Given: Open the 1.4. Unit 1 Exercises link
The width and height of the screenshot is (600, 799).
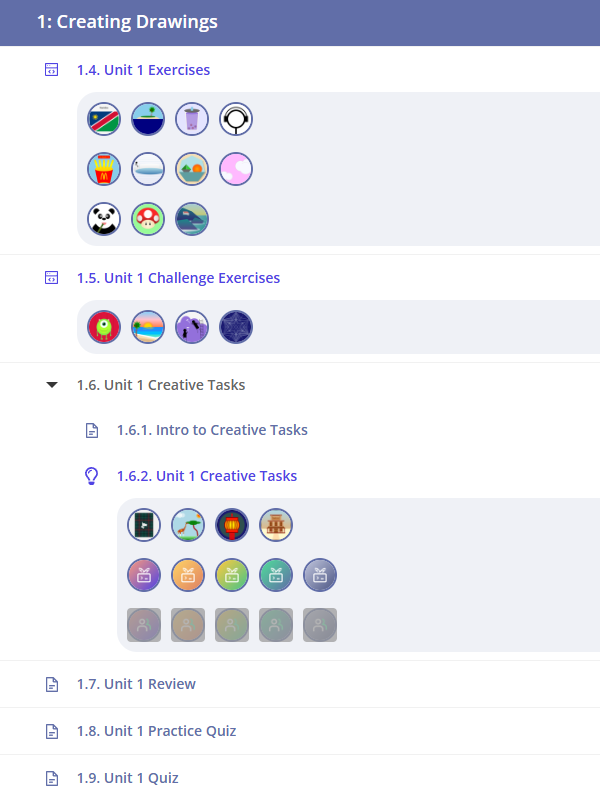Looking at the screenshot, I should [x=143, y=70].
